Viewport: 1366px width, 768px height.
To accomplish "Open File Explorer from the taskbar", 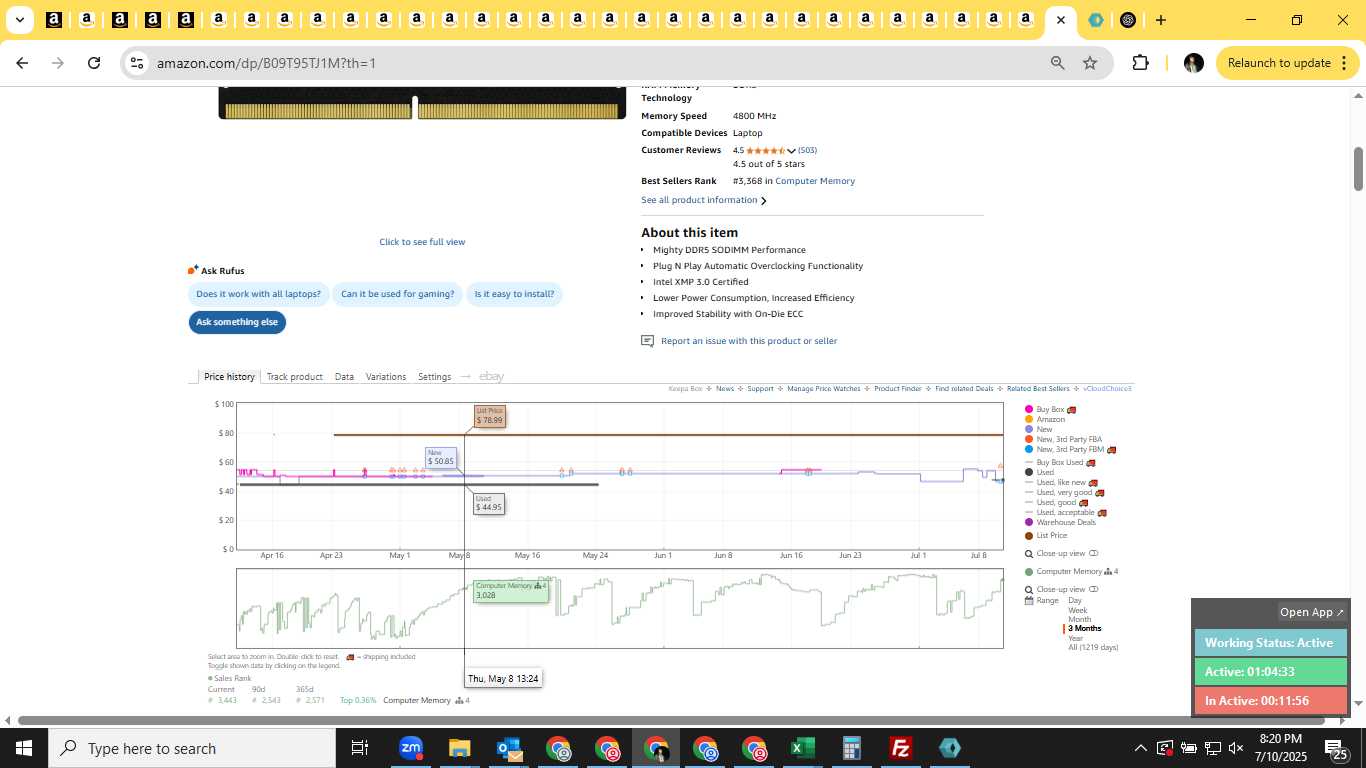I will (x=459, y=748).
